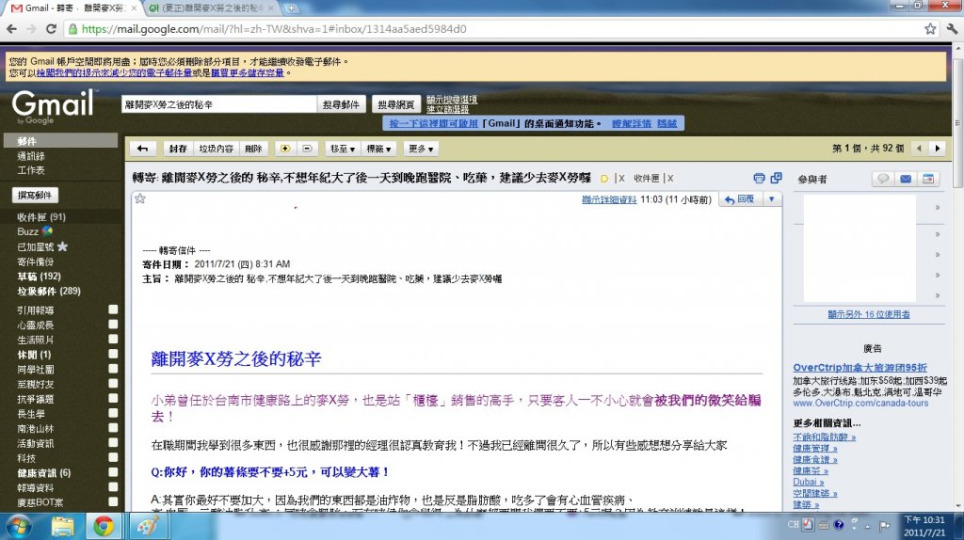Bookmark this page with the star icon

click(930, 29)
